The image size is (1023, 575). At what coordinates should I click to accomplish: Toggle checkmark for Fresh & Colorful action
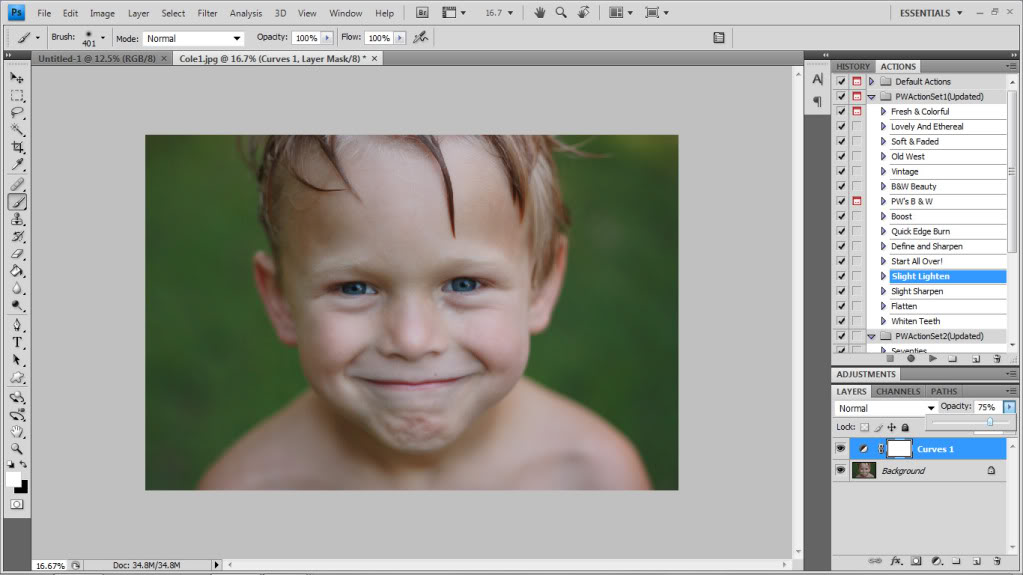coord(841,112)
